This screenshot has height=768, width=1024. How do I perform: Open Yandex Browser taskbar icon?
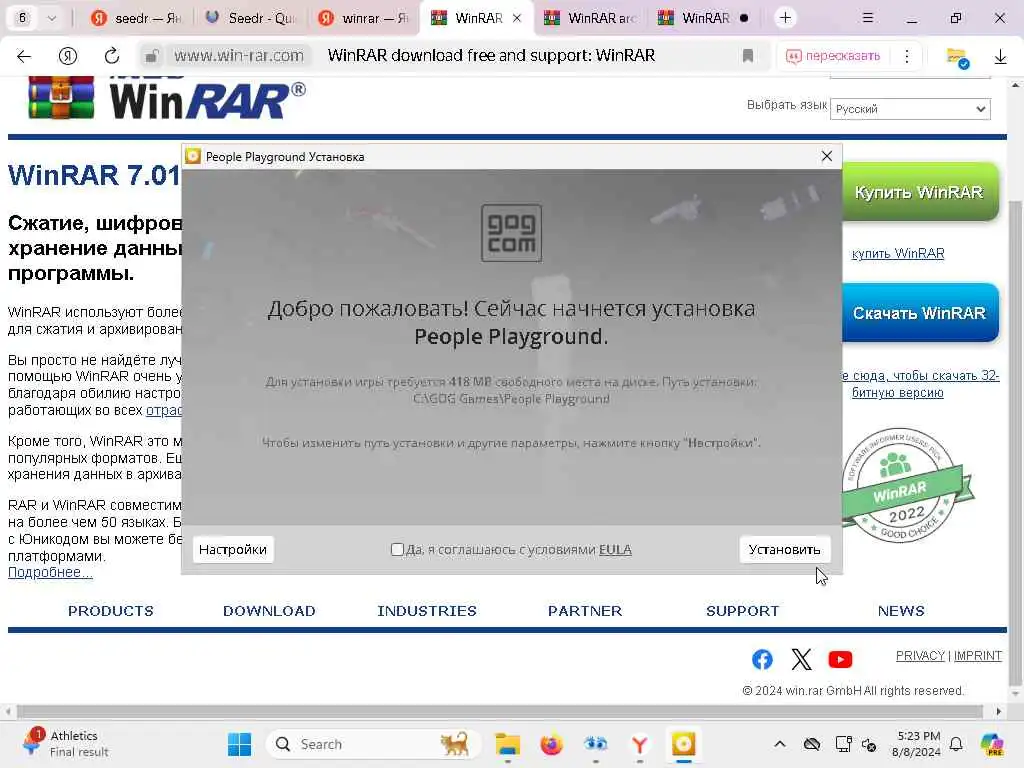(639, 744)
